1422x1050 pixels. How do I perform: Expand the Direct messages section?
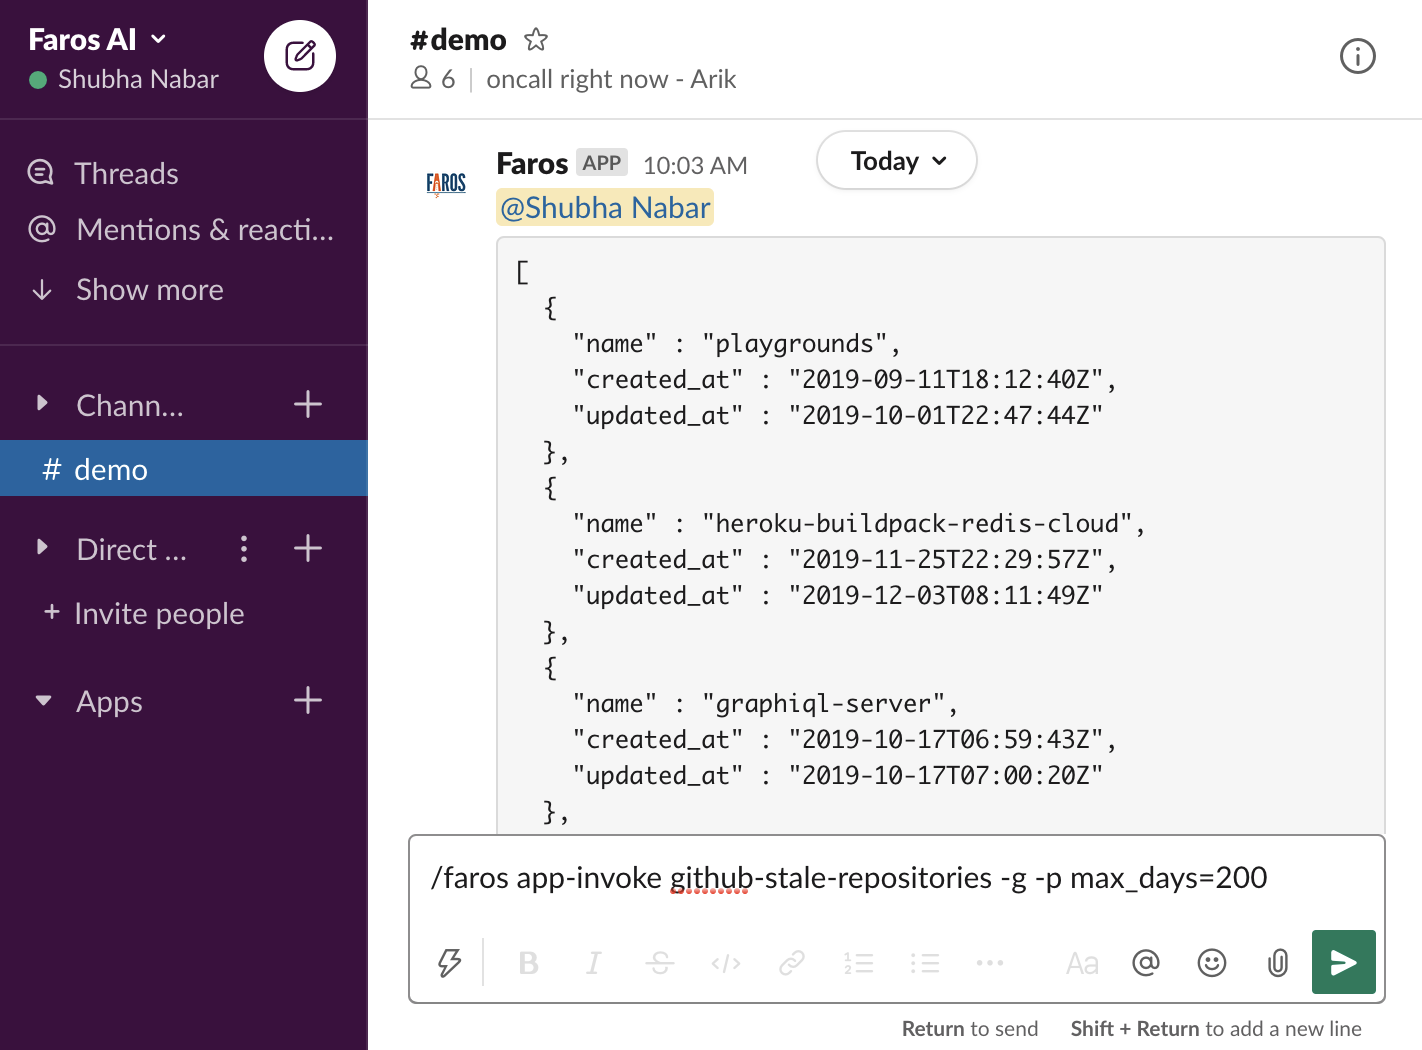(x=42, y=548)
